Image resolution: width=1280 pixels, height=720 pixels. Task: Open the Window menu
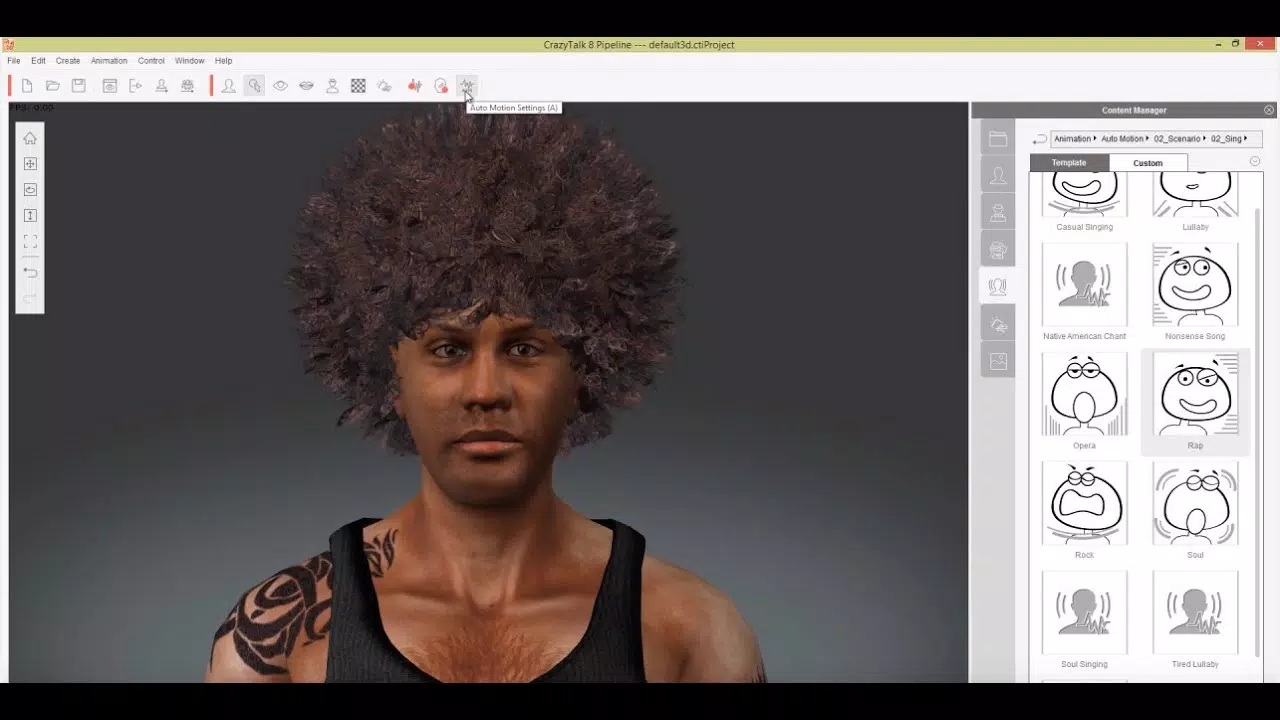point(190,61)
